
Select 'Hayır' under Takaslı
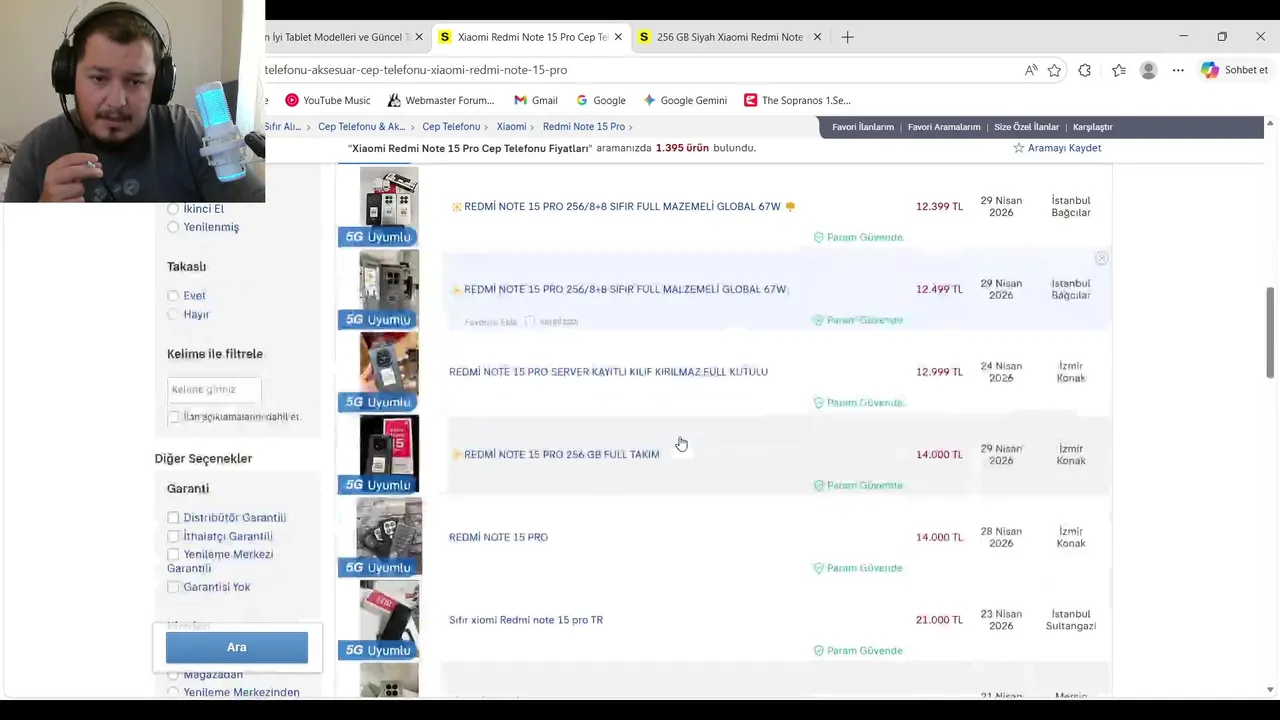(x=173, y=314)
